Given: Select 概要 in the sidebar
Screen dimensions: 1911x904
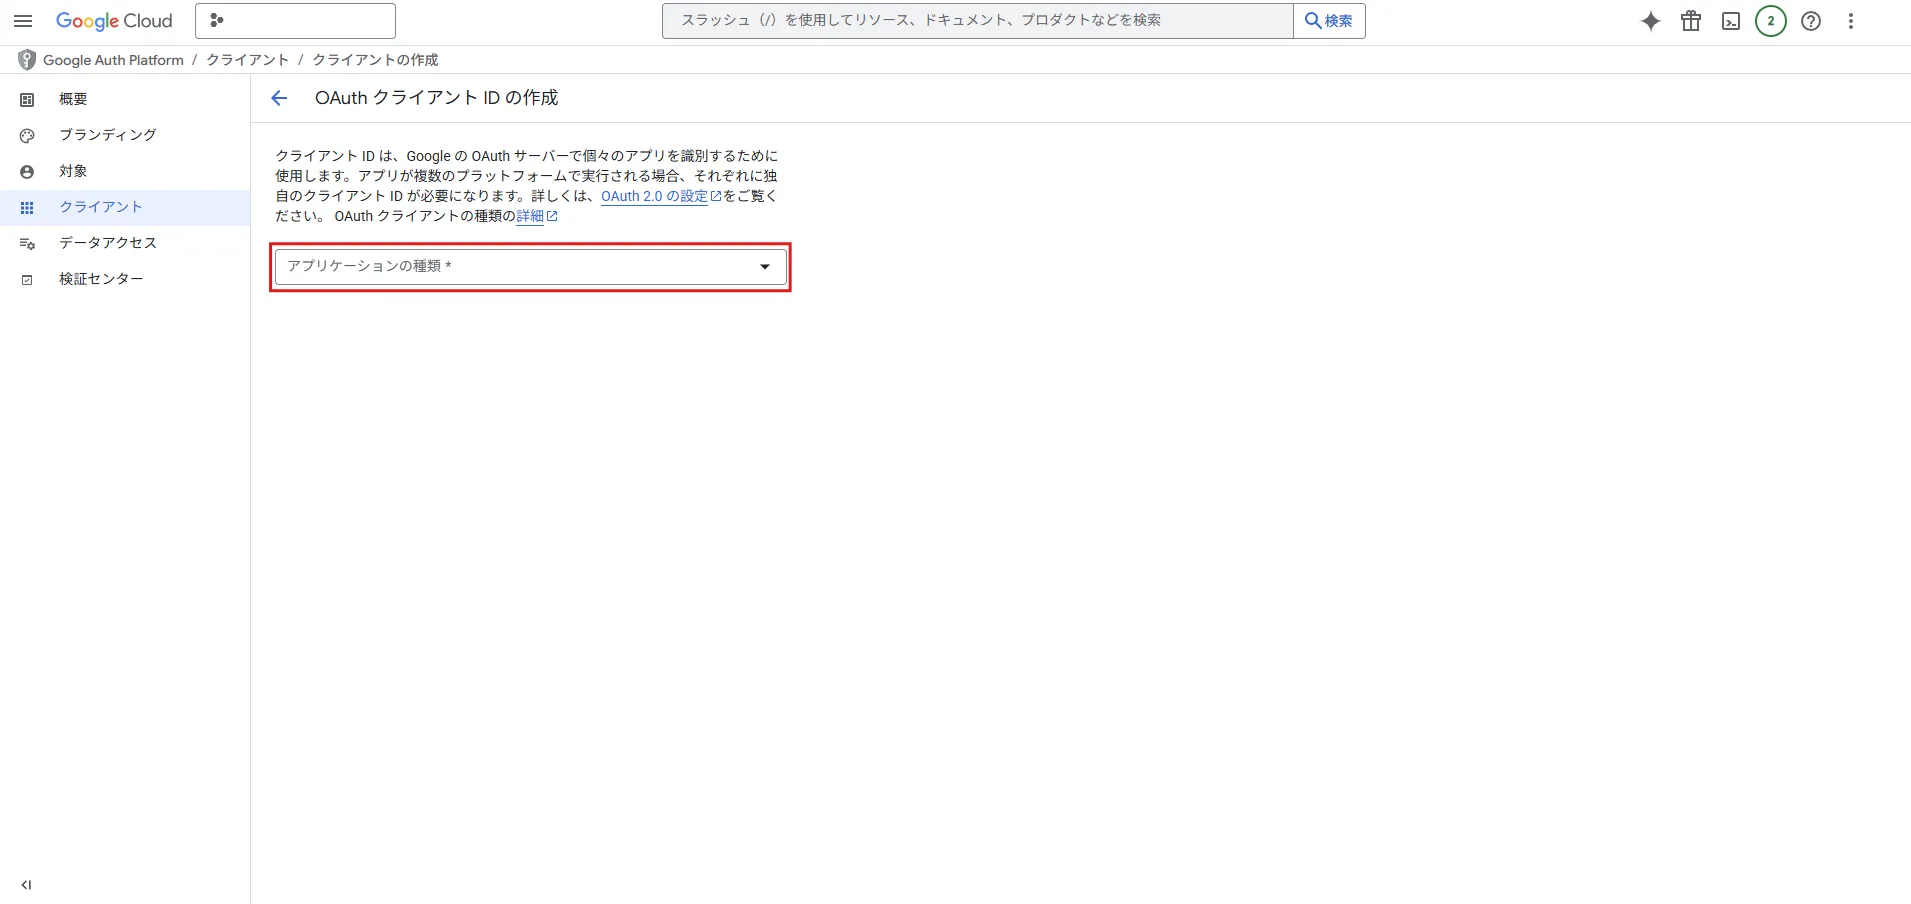Looking at the screenshot, I should point(125,99).
